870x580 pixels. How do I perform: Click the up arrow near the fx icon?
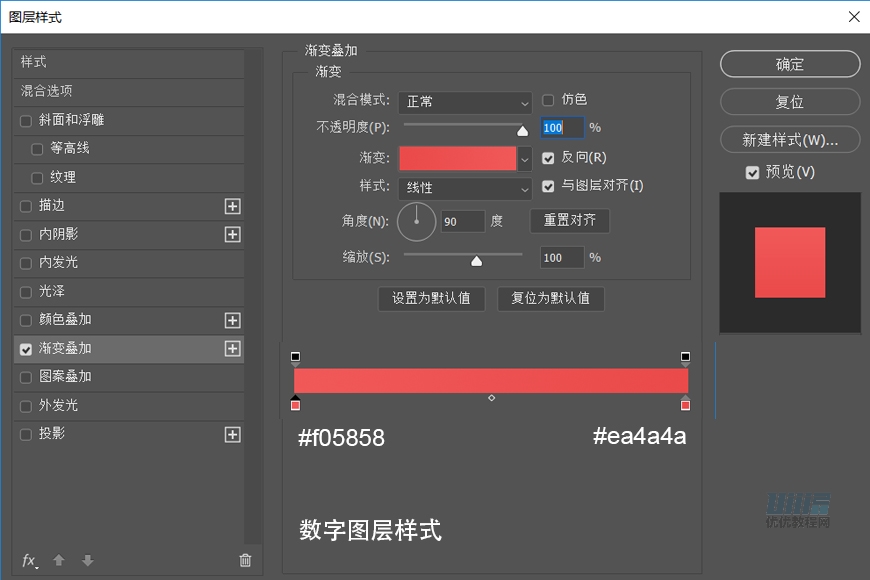click(58, 561)
